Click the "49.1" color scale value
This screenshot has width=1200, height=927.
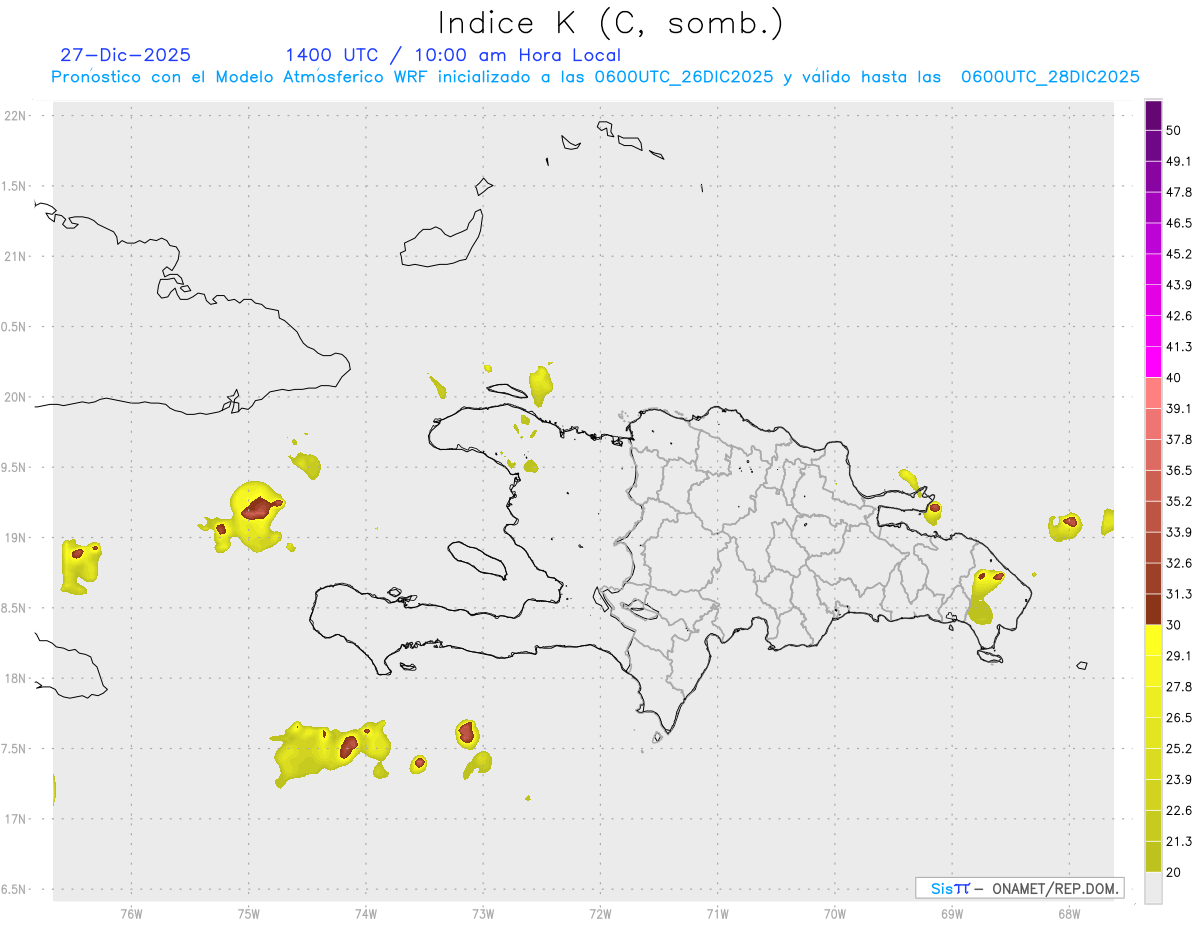pos(1179,162)
